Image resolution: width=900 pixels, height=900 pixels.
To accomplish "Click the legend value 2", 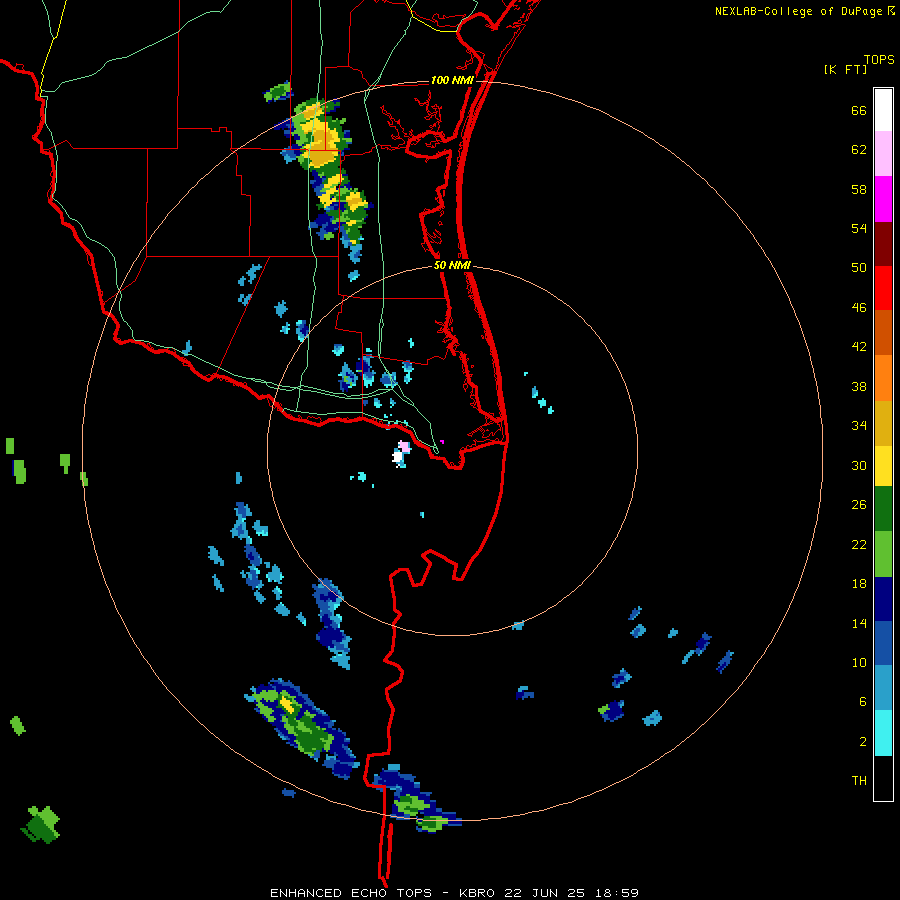I will [x=863, y=741].
